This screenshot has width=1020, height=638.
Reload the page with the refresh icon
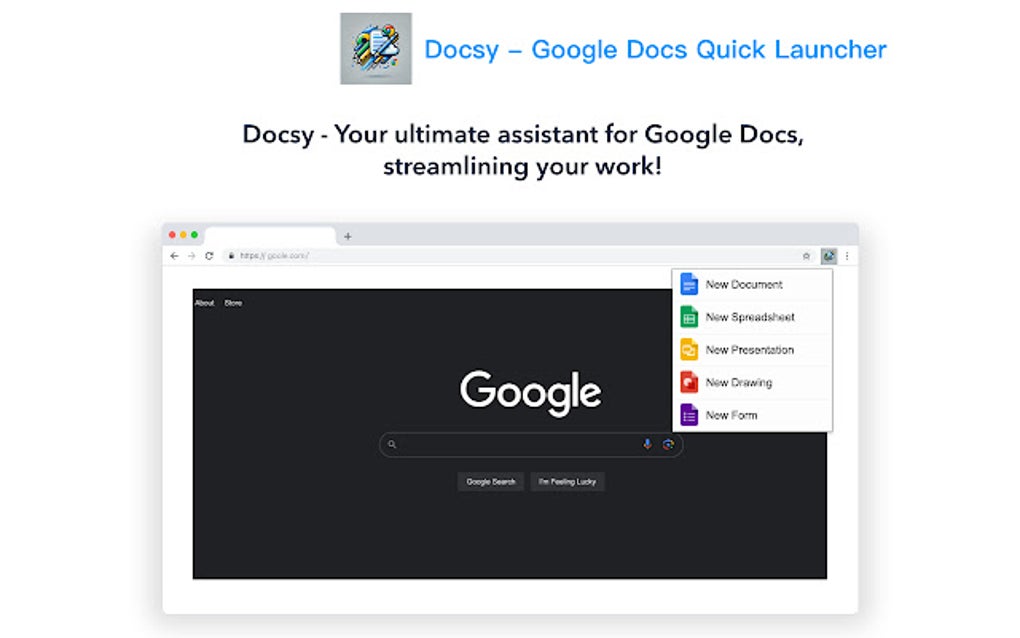tap(207, 256)
